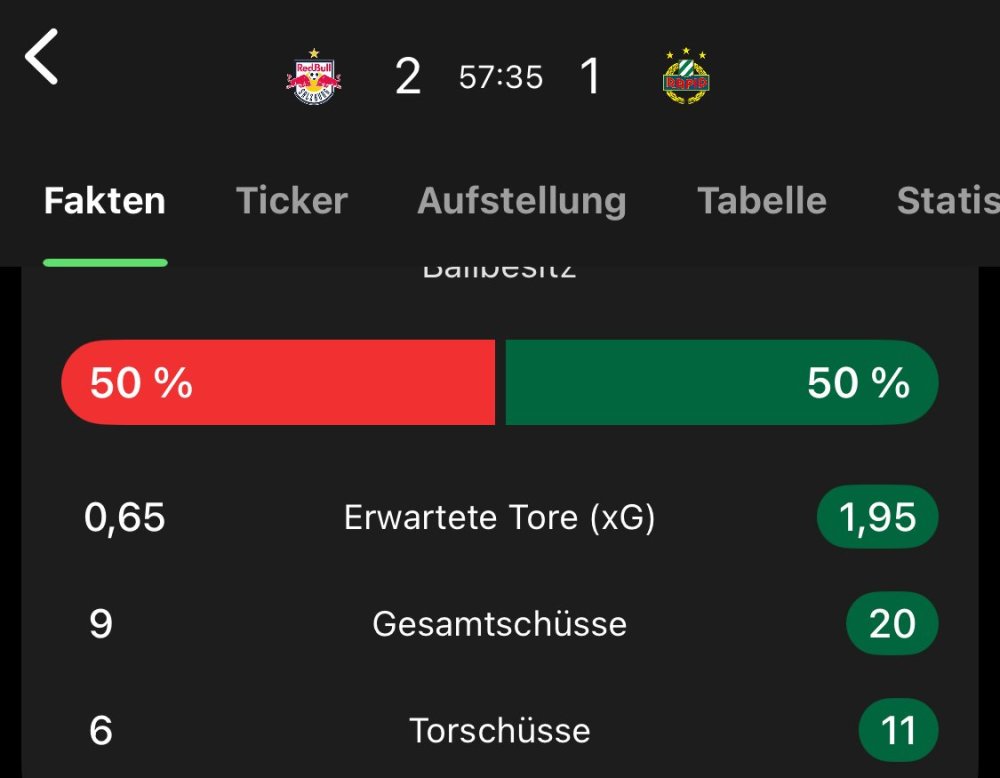Go to the partially visible Statistik tab
This screenshot has height=778, width=1000.
tap(947, 201)
